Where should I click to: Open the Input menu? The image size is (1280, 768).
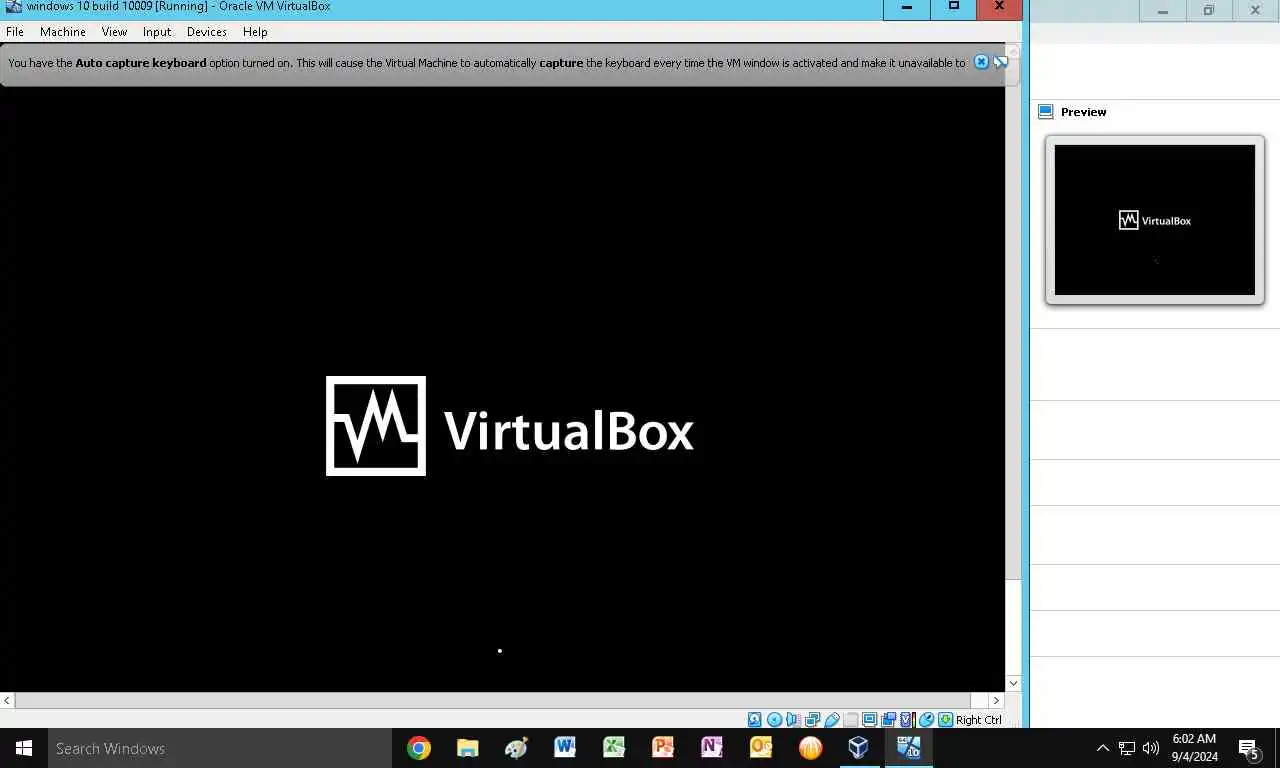(157, 32)
